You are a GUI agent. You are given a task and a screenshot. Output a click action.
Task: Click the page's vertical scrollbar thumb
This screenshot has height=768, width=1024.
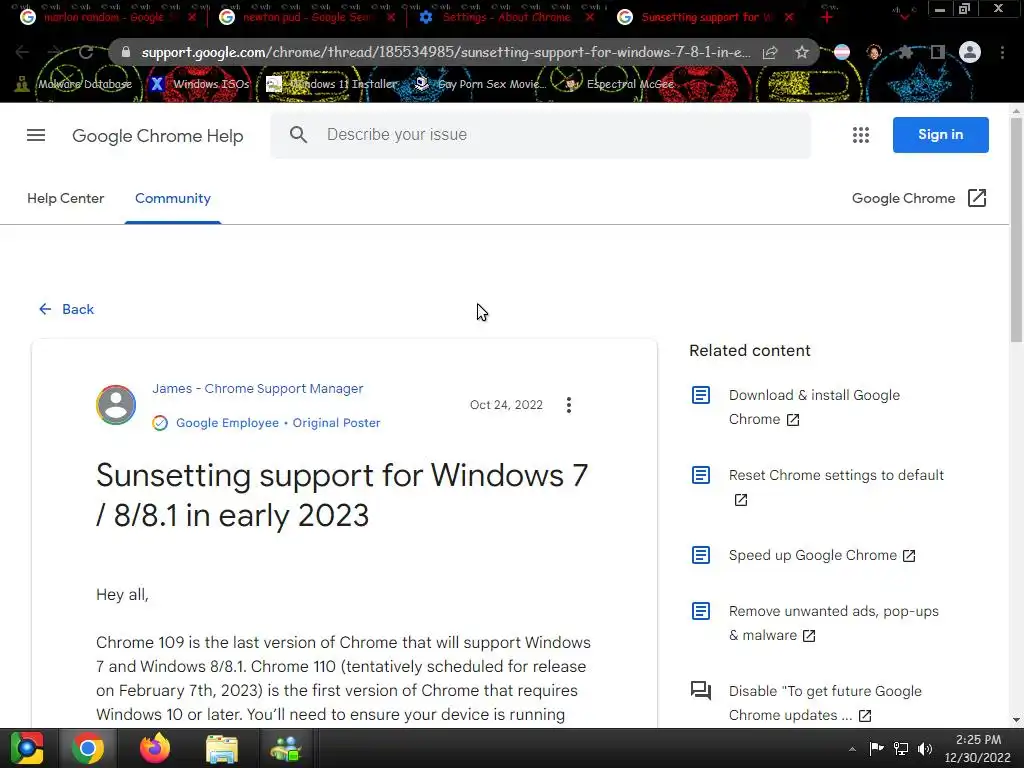click(x=1016, y=230)
